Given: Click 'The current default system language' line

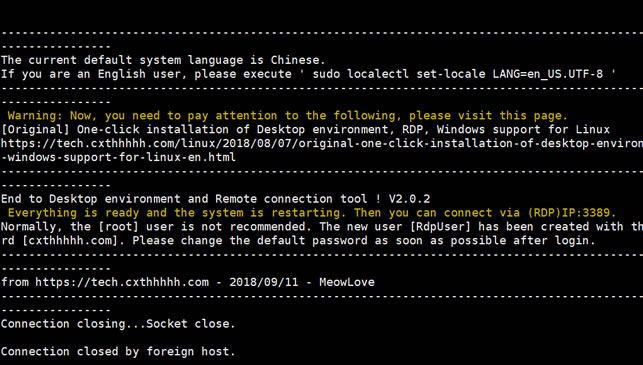Looking at the screenshot, I should tap(163, 60).
